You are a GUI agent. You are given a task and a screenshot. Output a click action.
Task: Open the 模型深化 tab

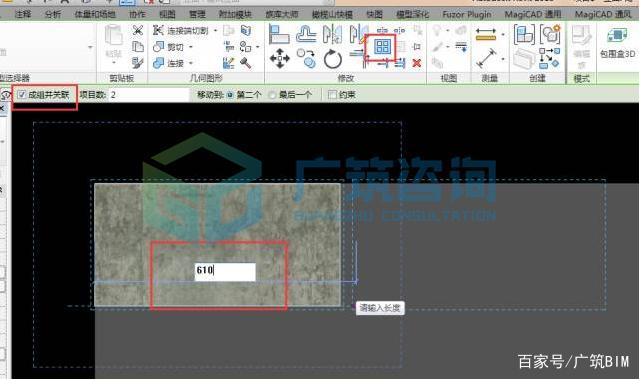click(412, 14)
